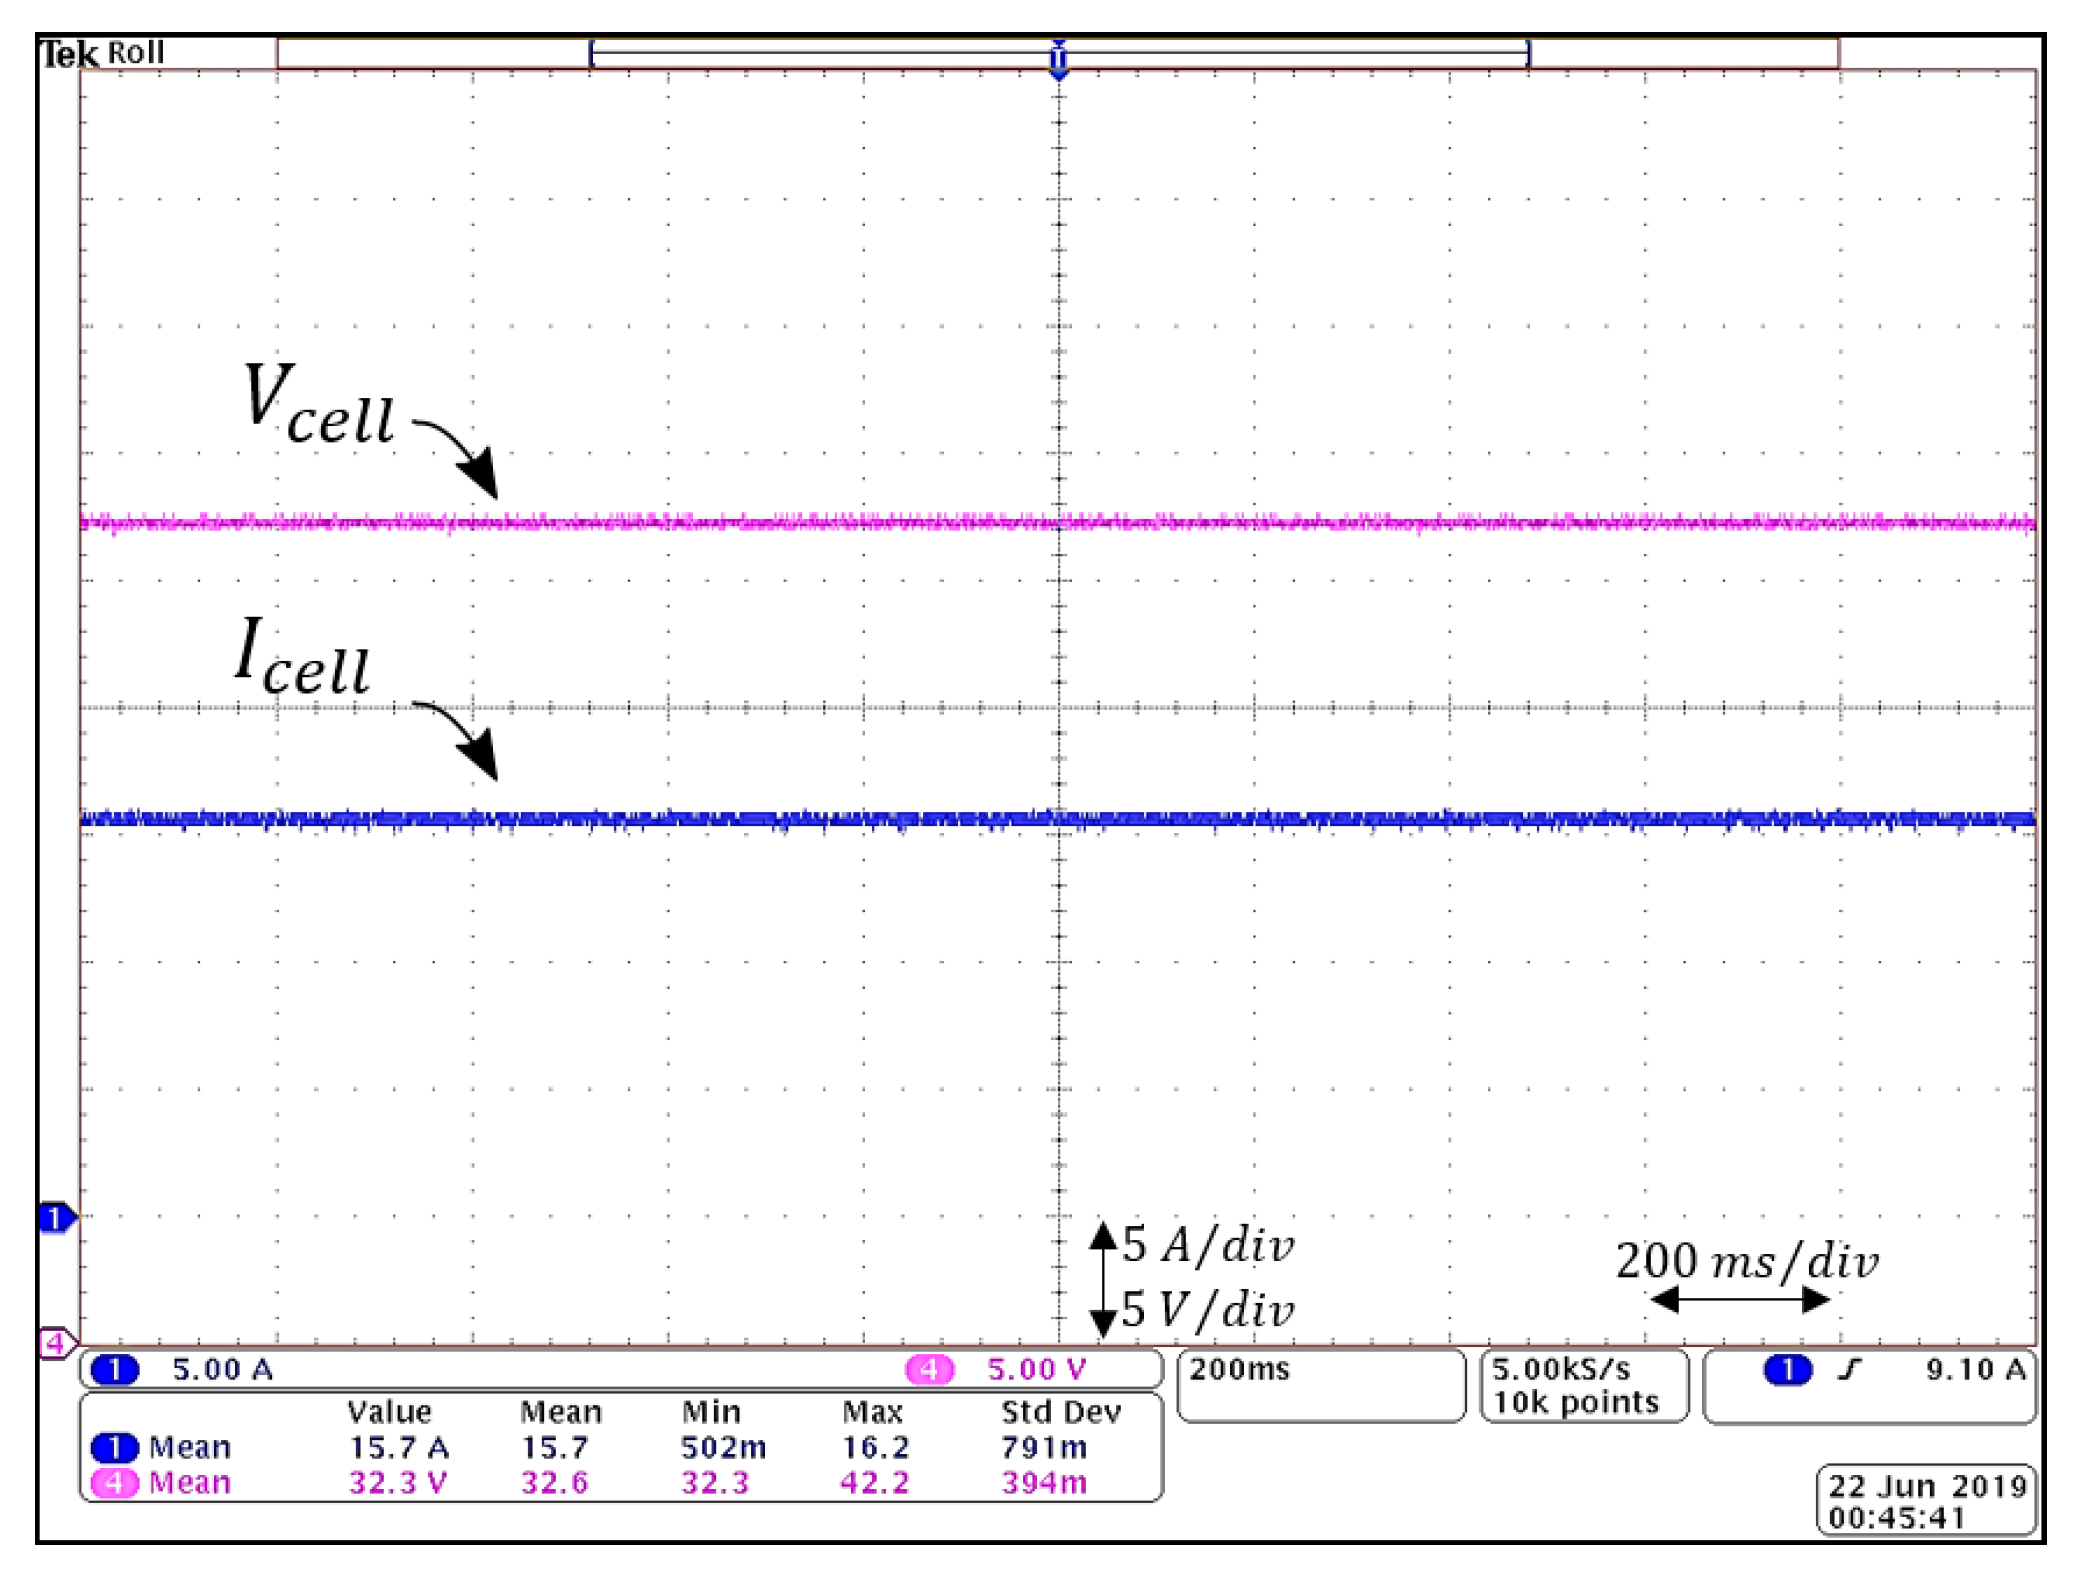Click the 42.2 Max value
The width and height of the screenshot is (2076, 1574).
click(x=875, y=1482)
